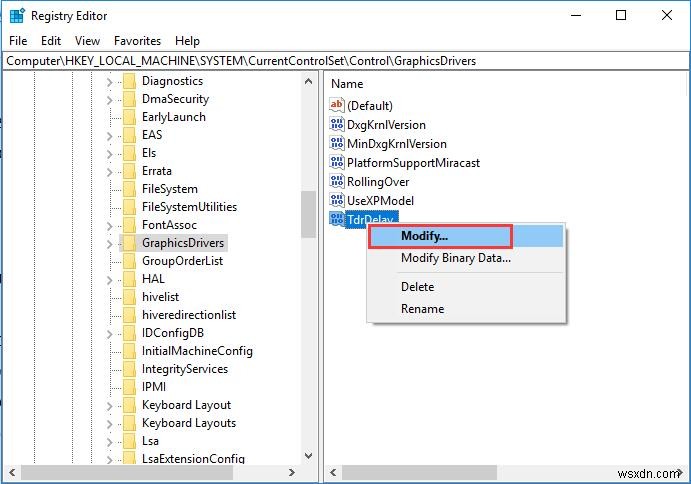691x484 pixels.
Task: Open the Favorites menu
Action: click(x=137, y=41)
